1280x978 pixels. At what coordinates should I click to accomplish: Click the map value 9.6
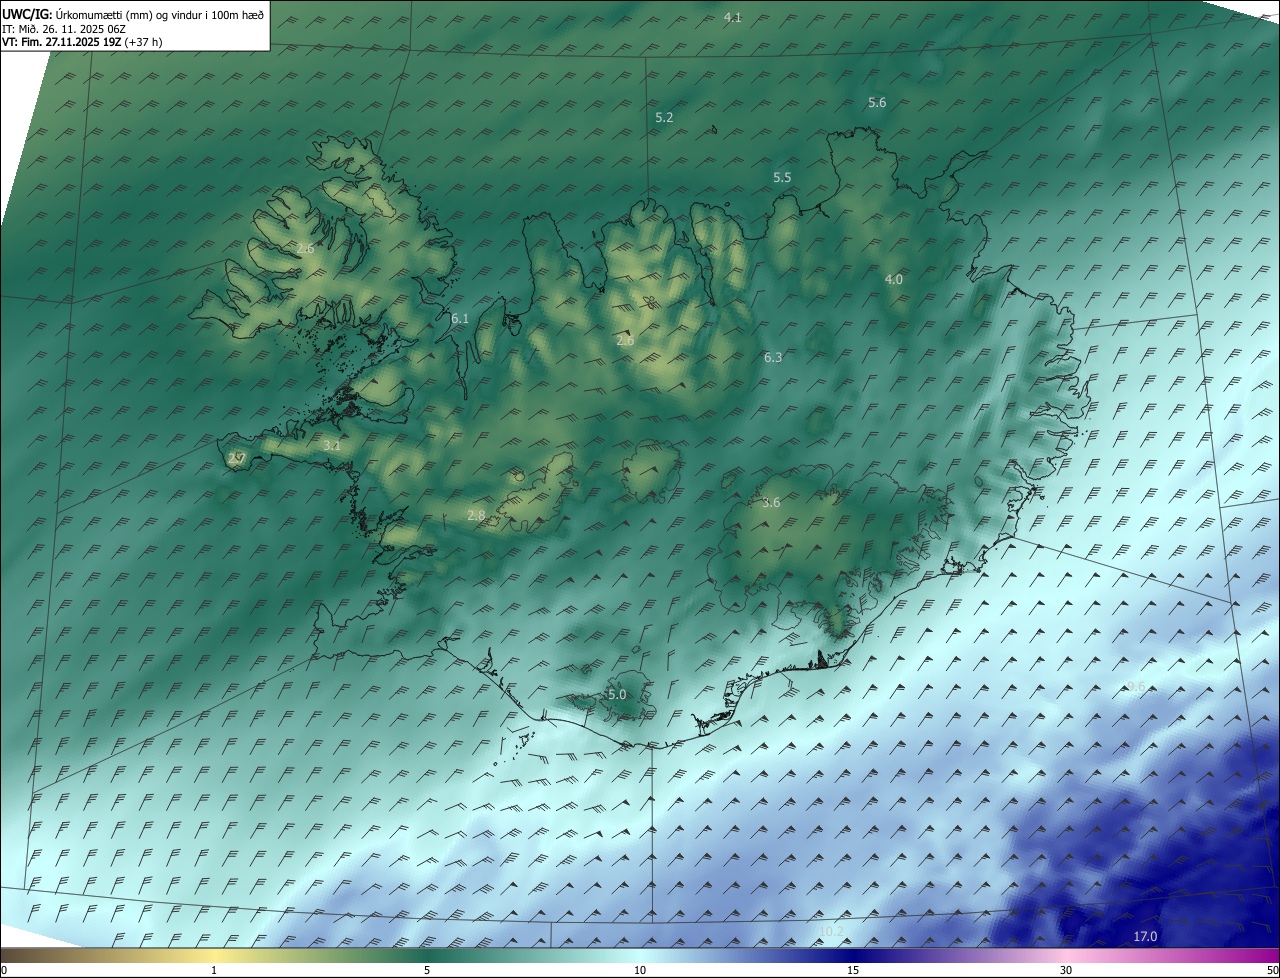tap(1136, 686)
